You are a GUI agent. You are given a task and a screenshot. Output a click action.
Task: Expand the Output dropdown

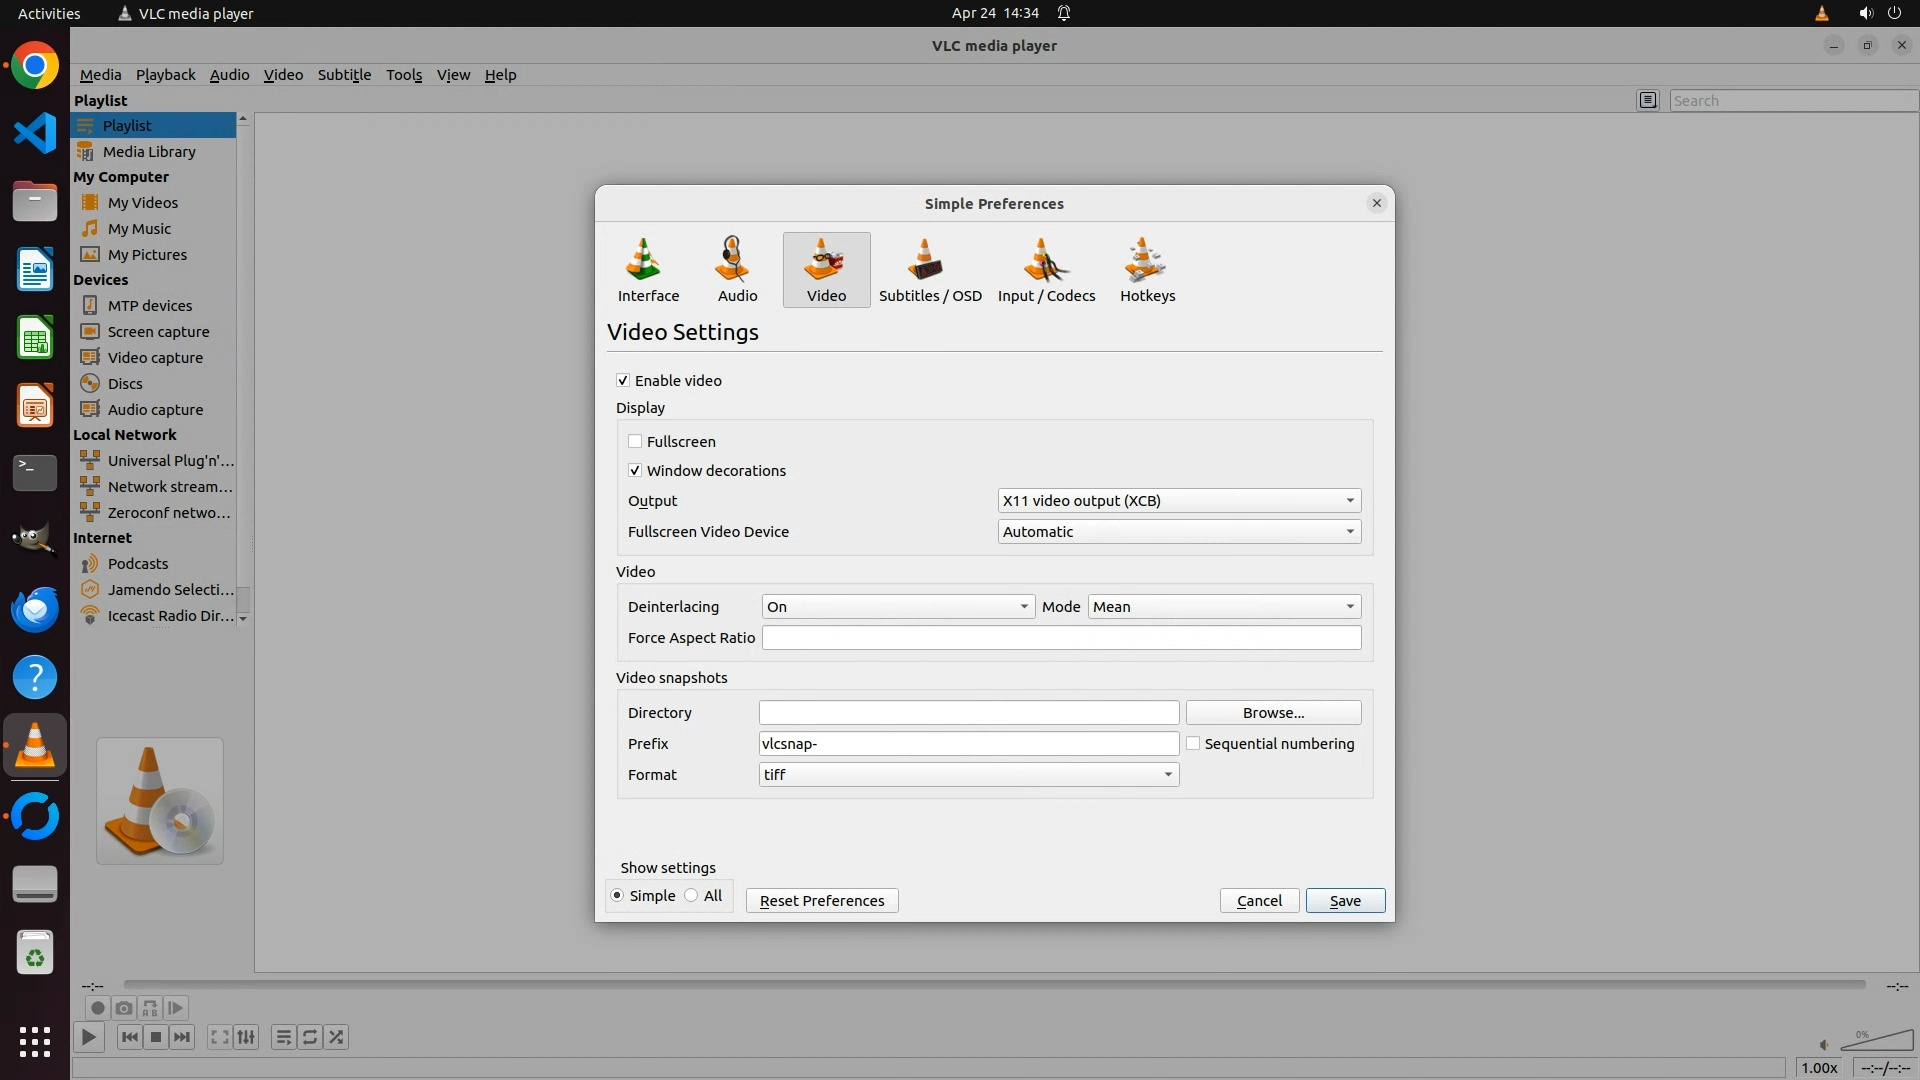coord(1179,500)
